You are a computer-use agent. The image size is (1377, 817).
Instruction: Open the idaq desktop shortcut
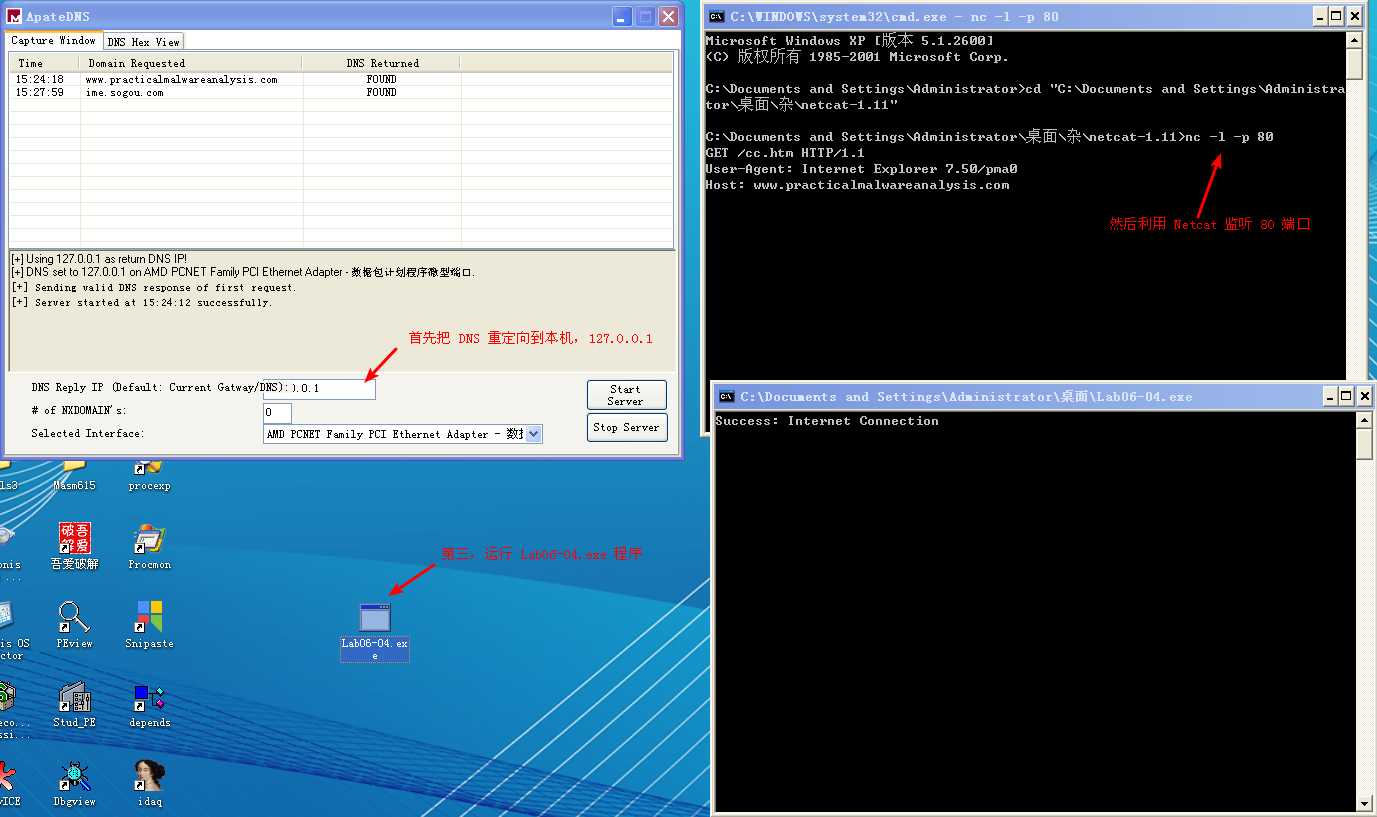149,783
